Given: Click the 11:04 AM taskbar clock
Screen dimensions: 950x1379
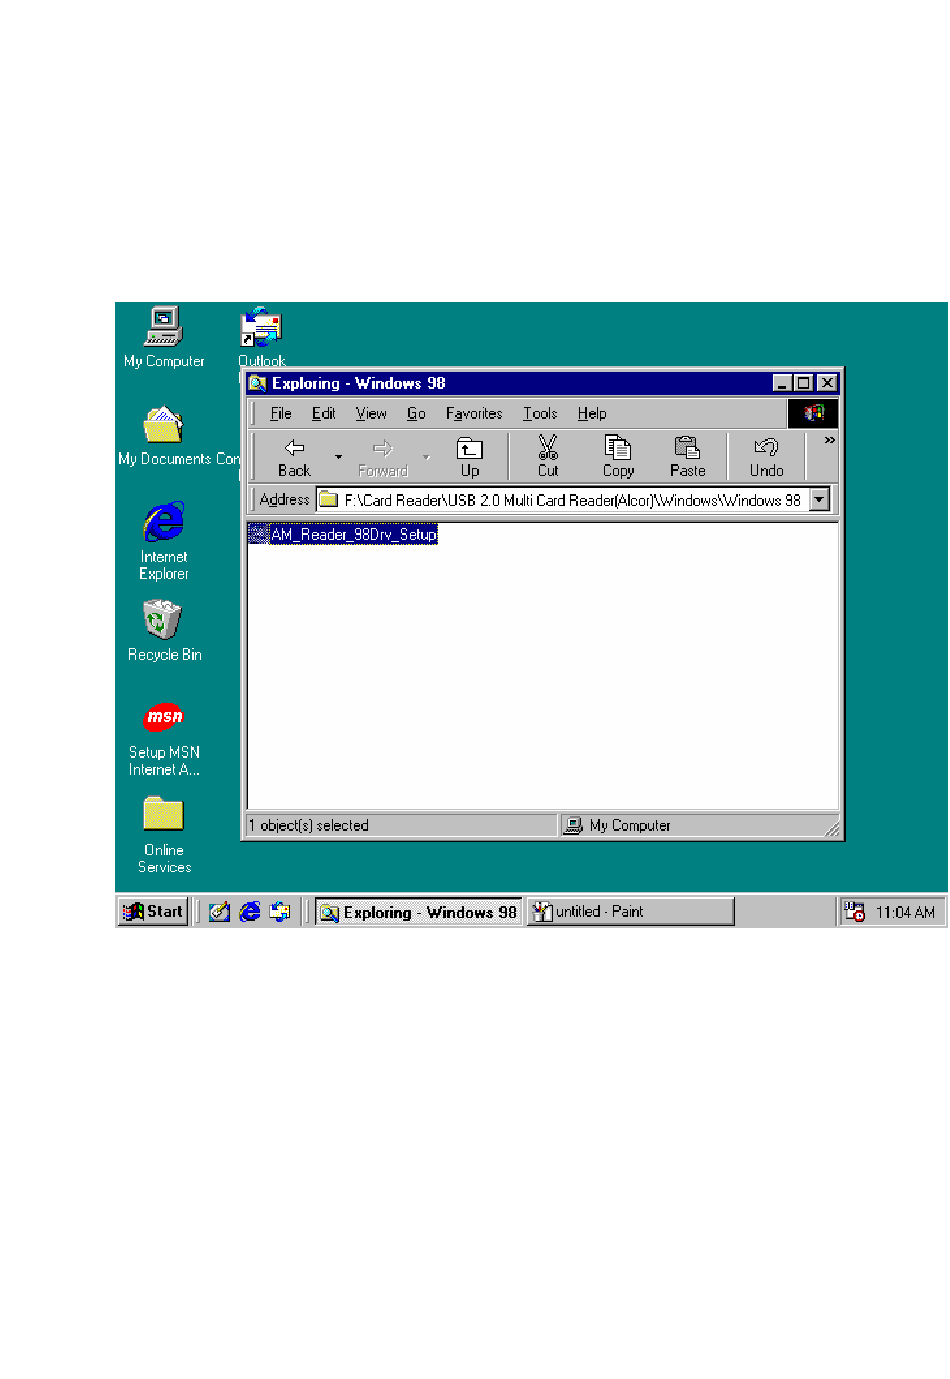Looking at the screenshot, I should point(905,912).
